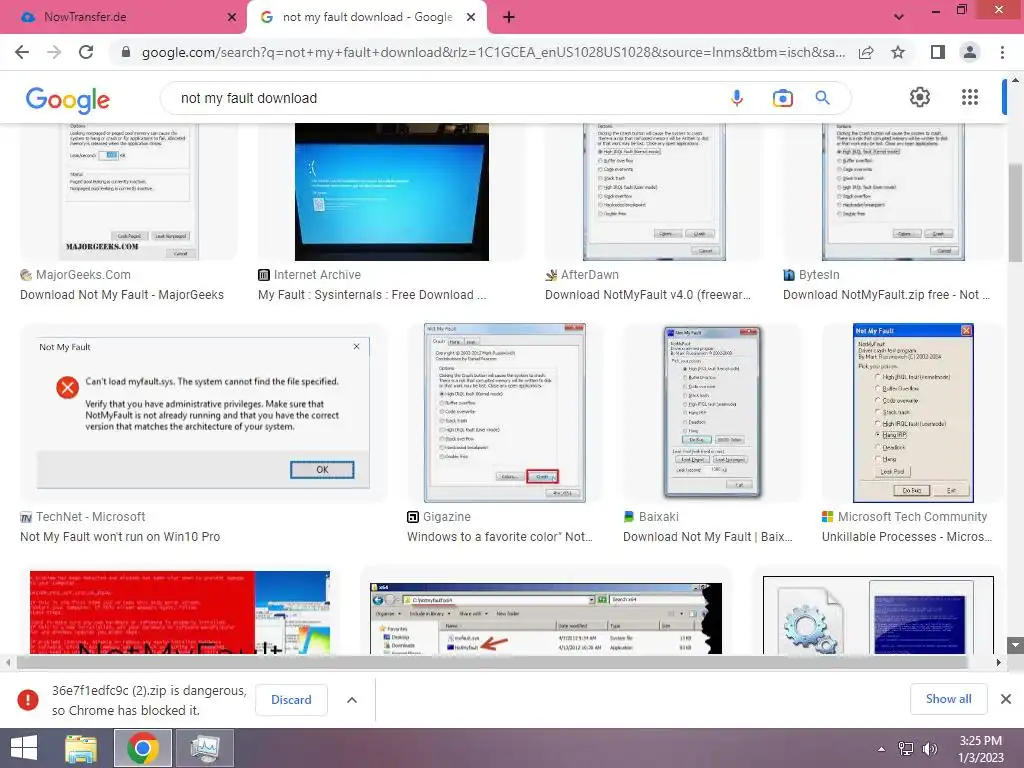This screenshot has height=768, width=1024.
Task: Click Microsoft Tech Community source label
Action: 912,517
